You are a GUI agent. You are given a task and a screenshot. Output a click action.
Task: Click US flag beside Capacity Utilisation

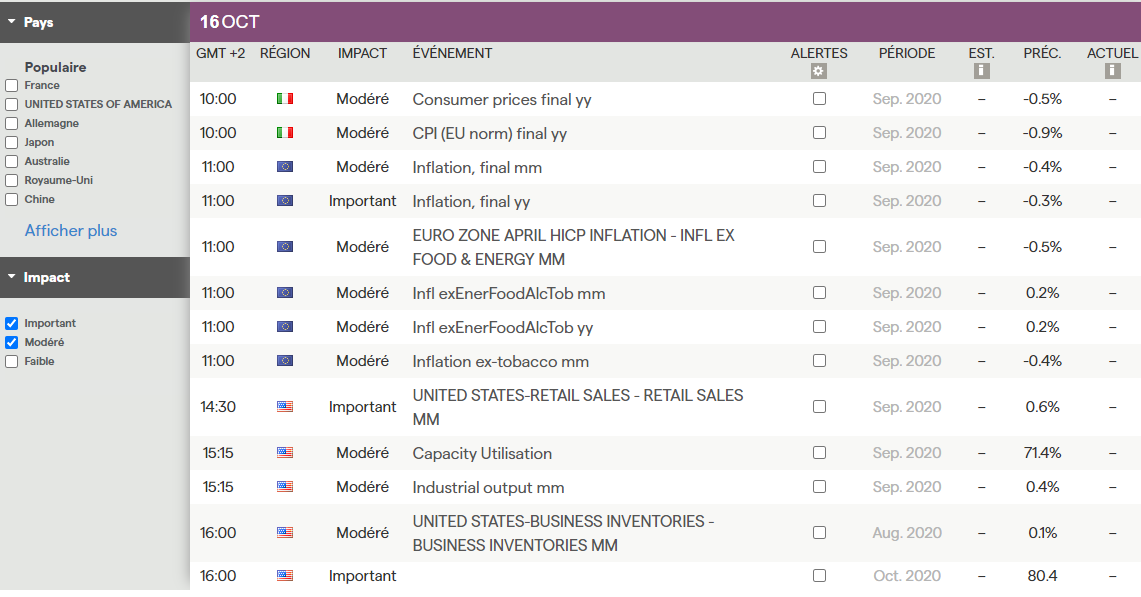tap(285, 453)
